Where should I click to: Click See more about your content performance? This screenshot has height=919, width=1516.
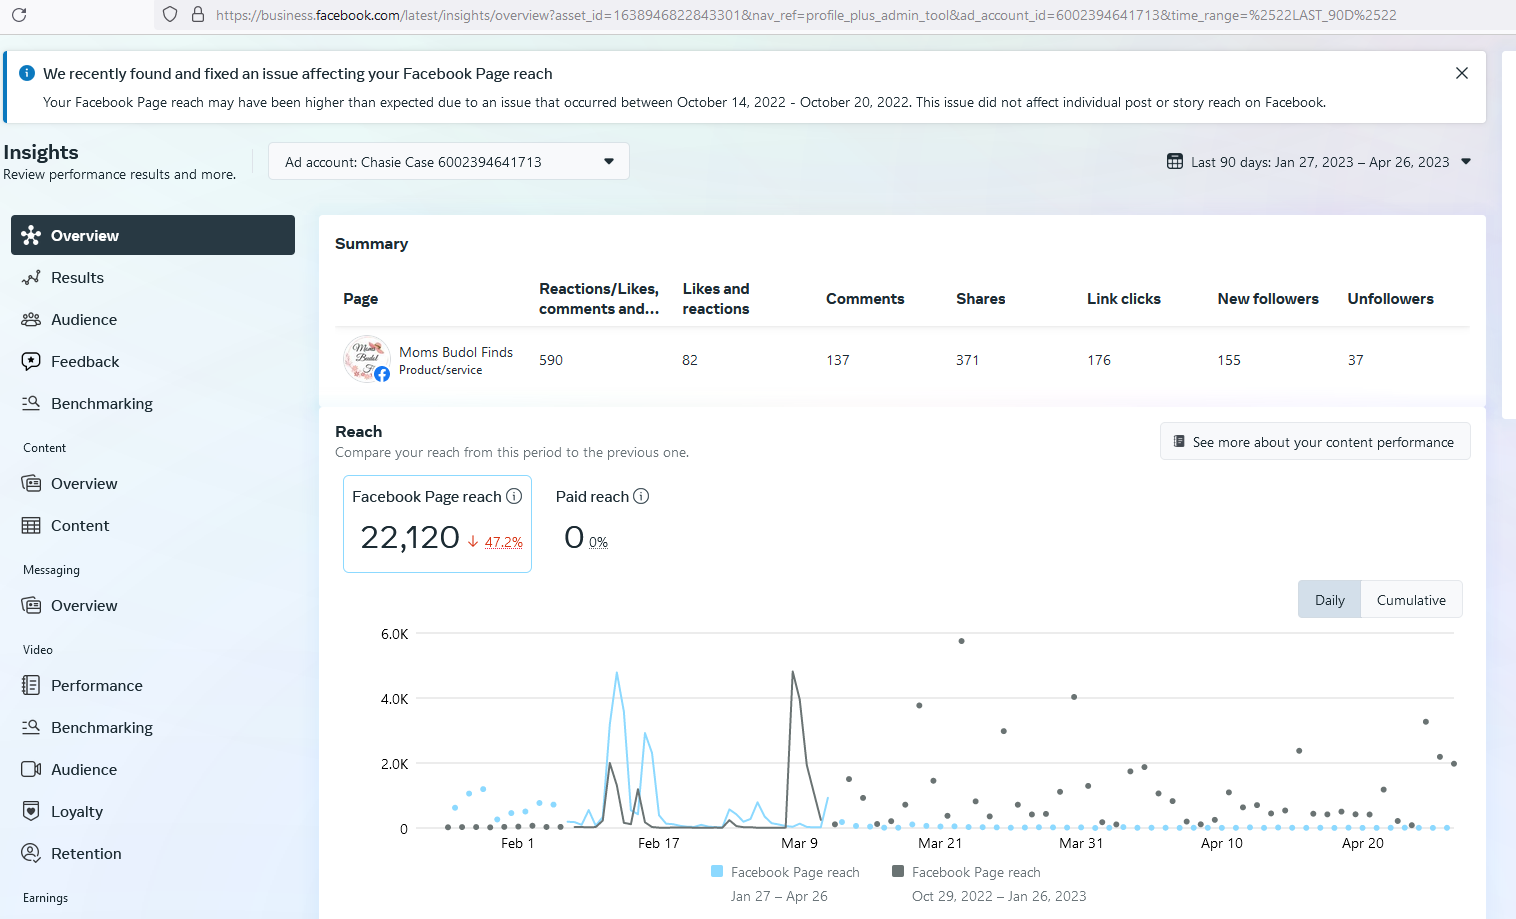tap(1315, 441)
